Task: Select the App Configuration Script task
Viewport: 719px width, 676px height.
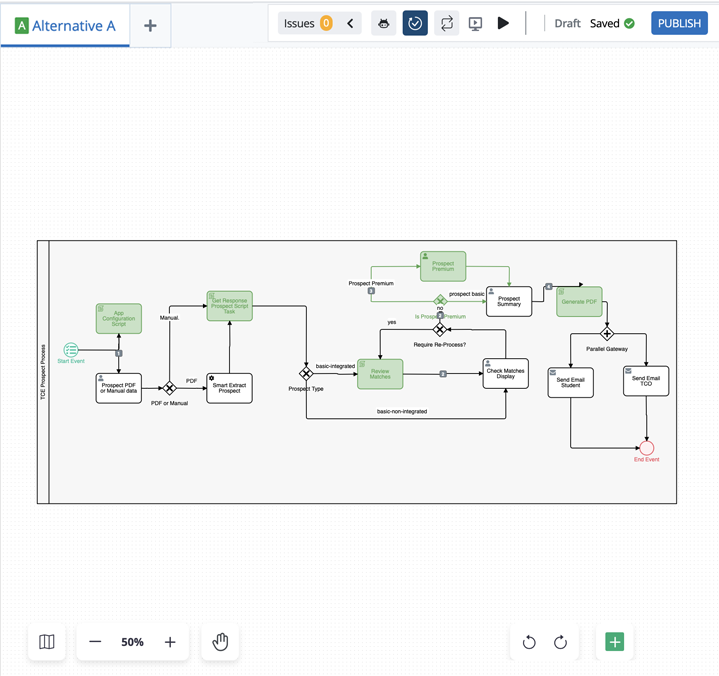Action: [119, 318]
